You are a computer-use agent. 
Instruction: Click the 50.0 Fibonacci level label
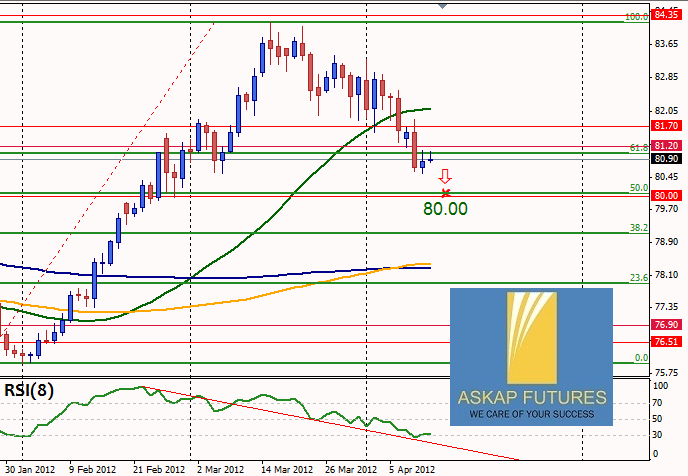click(638, 187)
